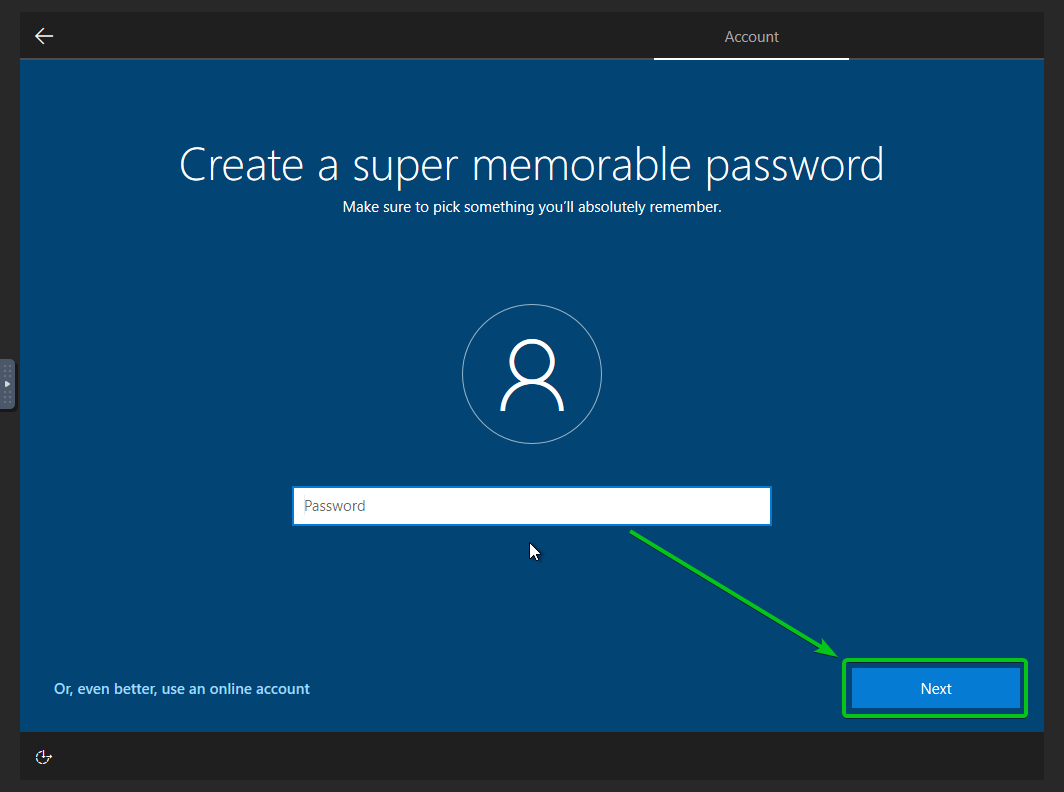The image size is (1064, 792).
Task: Click the 'Create a super memorable password' heading
Action: pyautogui.click(x=532, y=165)
